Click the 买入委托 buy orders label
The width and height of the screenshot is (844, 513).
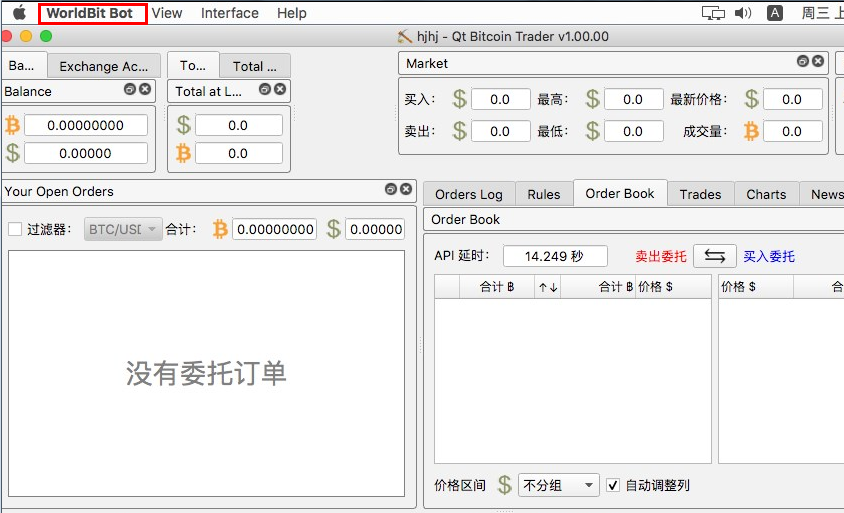769,257
